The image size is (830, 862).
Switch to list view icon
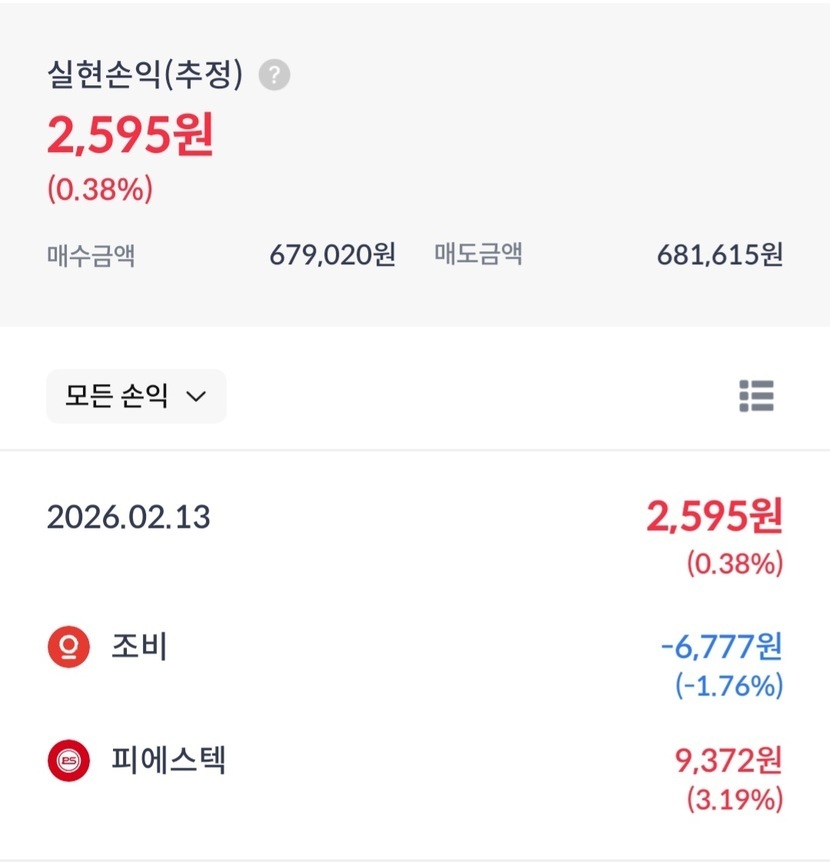coord(756,396)
